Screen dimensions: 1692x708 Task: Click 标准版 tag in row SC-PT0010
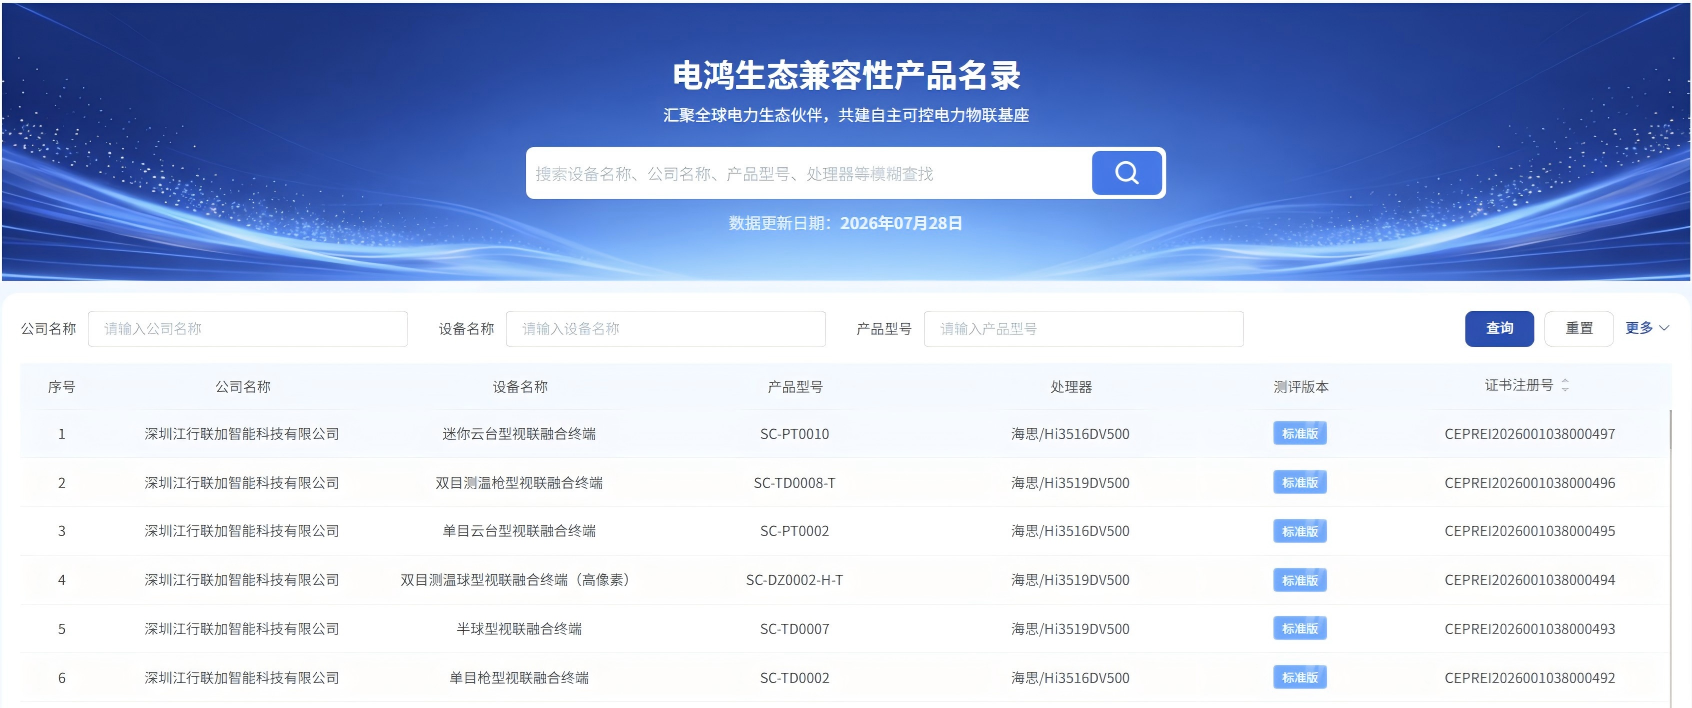click(1300, 434)
